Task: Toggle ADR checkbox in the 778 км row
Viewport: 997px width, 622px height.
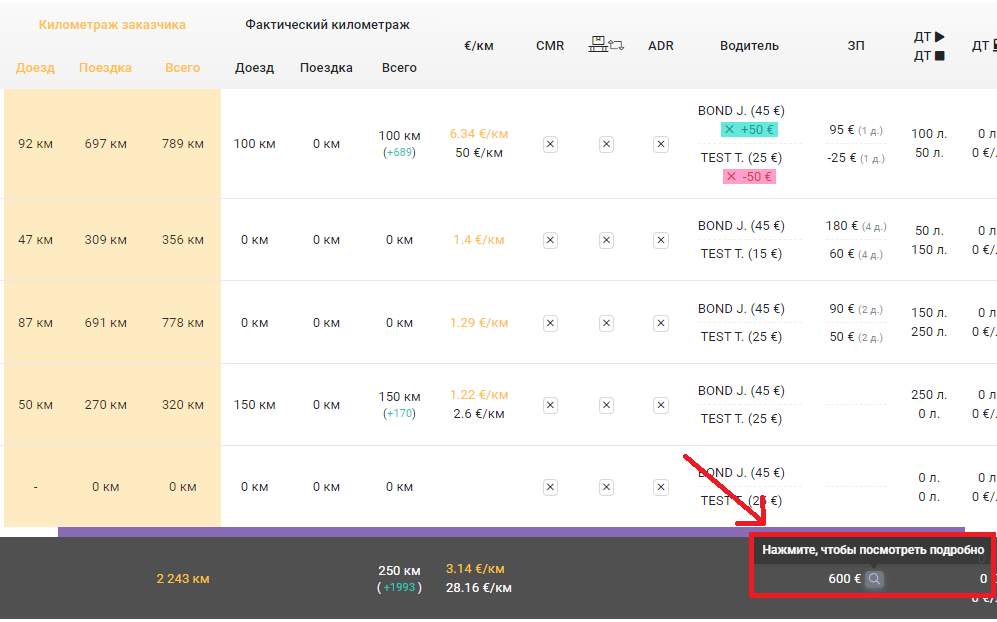Action: point(661,323)
